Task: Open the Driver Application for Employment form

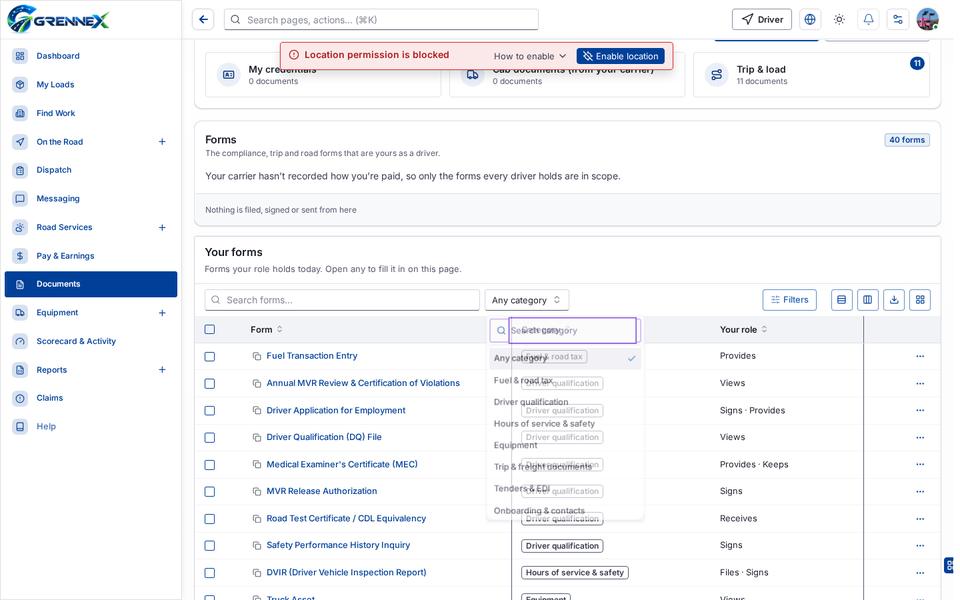Action: [x=336, y=410]
